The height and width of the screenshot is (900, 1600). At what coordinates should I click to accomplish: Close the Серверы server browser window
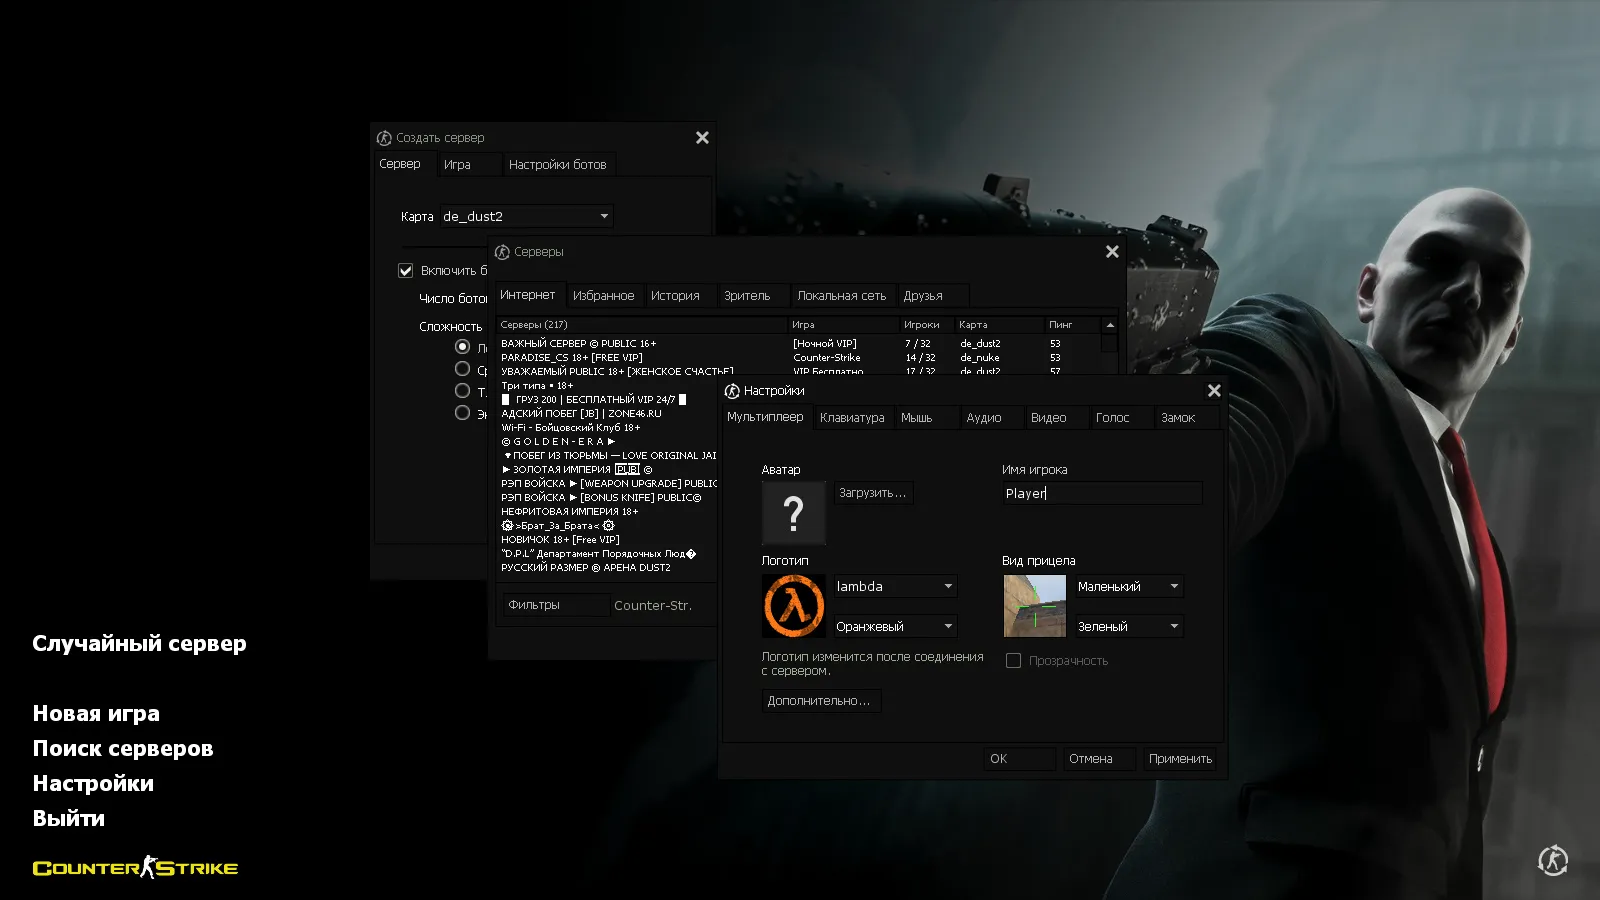click(x=1112, y=252)
